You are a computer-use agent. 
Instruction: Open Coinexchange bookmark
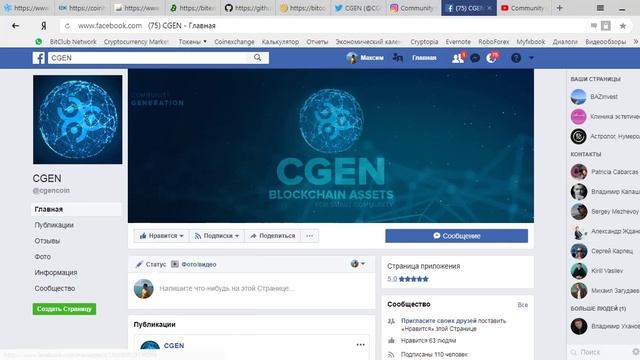[x=234, y=42]
